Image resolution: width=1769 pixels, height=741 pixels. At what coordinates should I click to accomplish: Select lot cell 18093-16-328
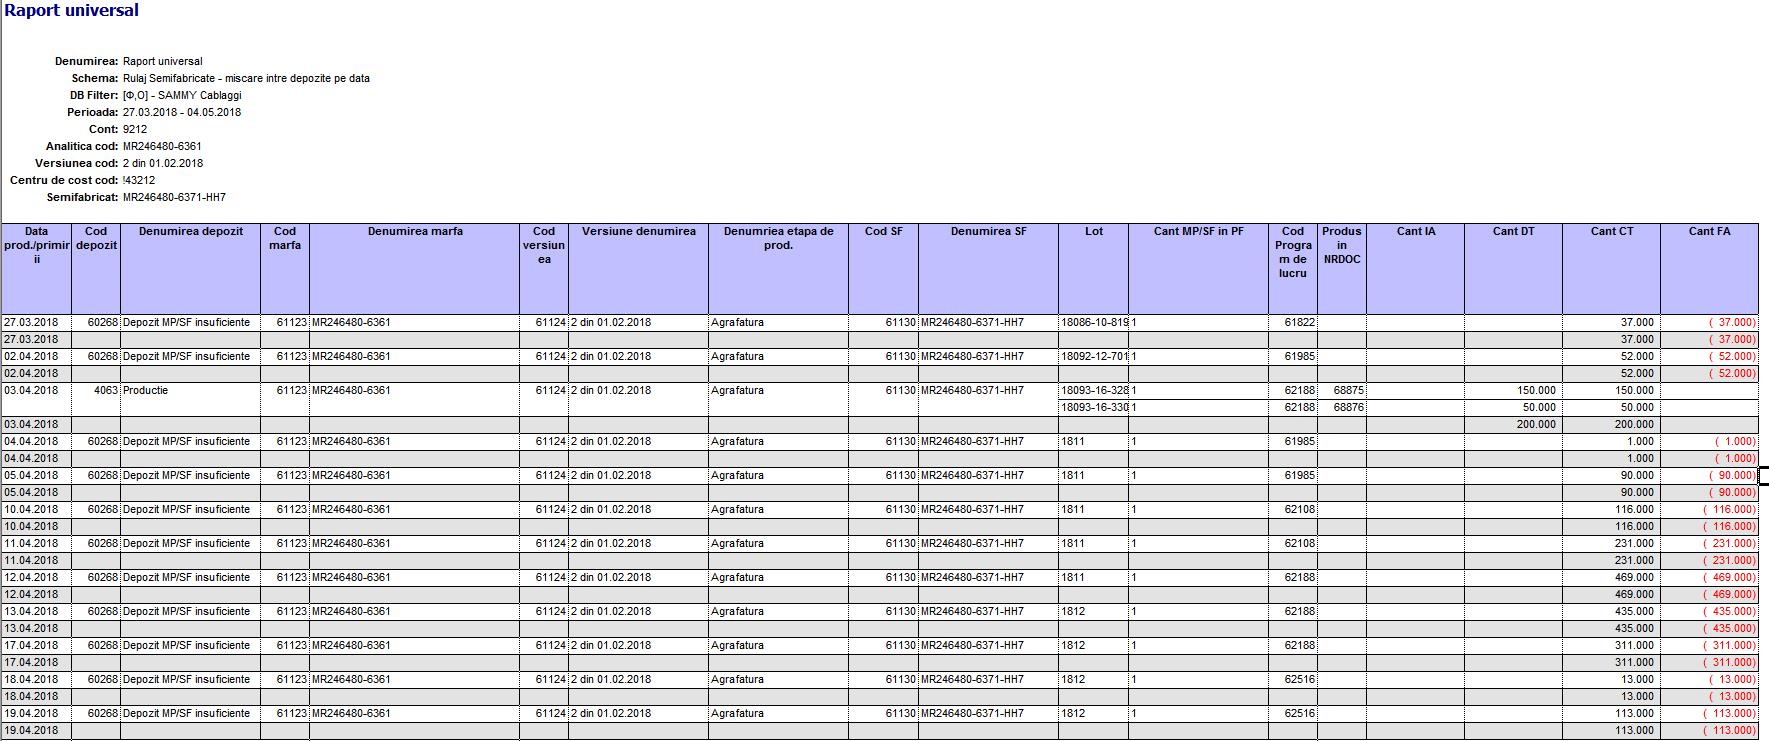[1093, 391]
